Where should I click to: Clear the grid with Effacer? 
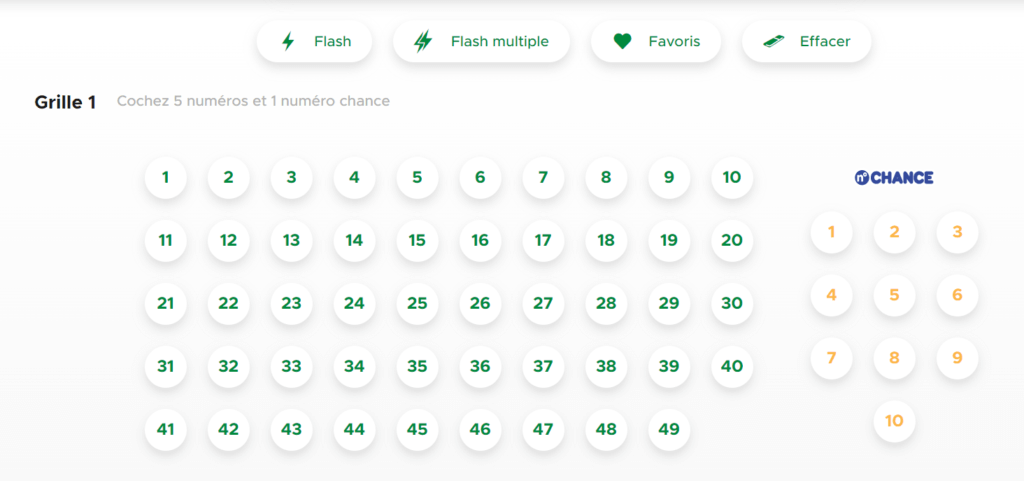click(807, 42)
